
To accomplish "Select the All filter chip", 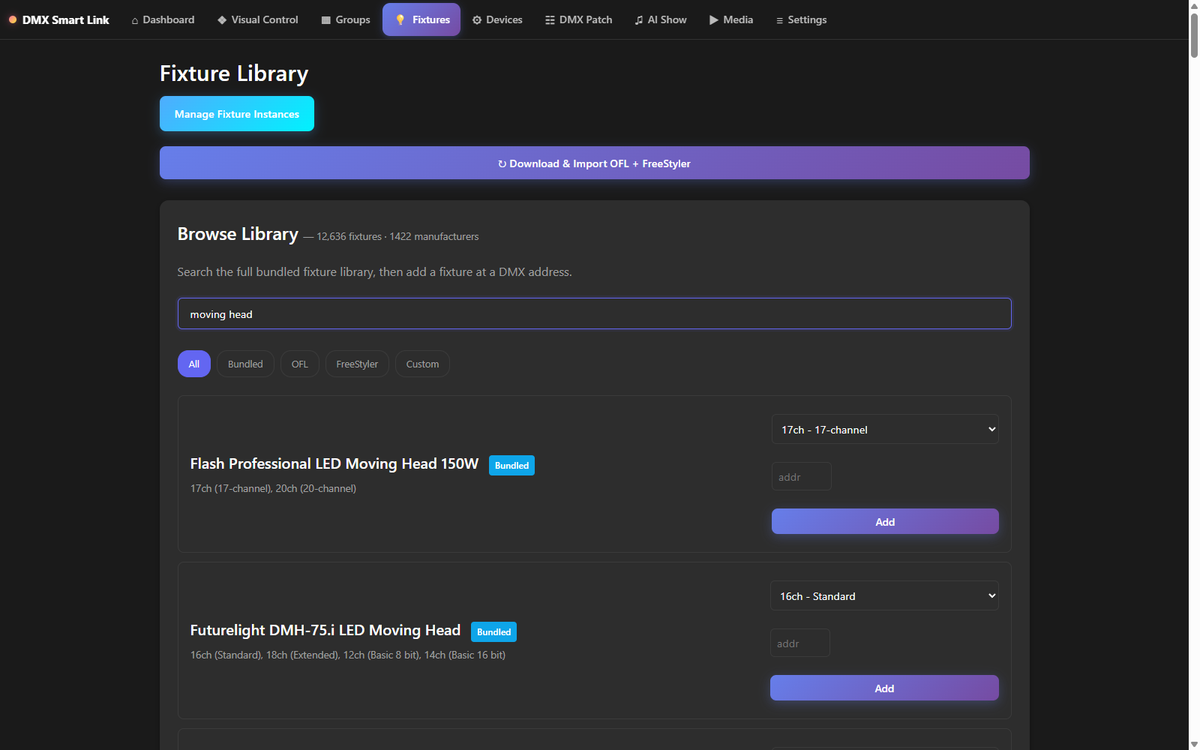I will [x=194, y=364].
